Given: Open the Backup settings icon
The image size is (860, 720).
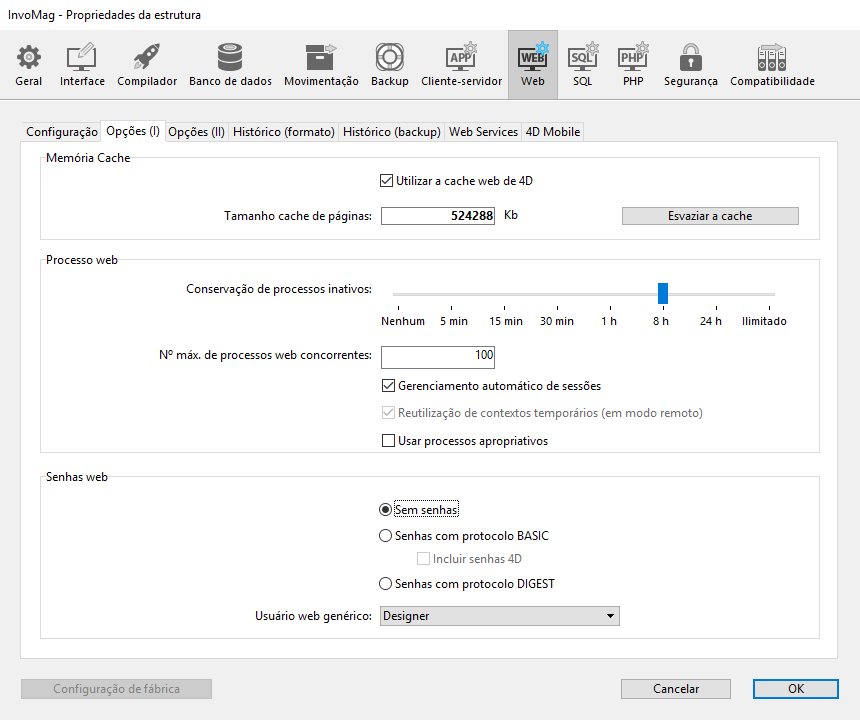Looking at the screenshot, I should point(389,65).
